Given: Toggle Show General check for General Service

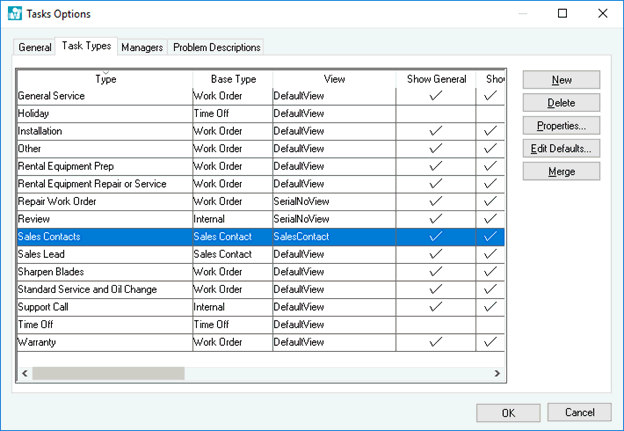Looking at the screenshot, I should 436,96.
